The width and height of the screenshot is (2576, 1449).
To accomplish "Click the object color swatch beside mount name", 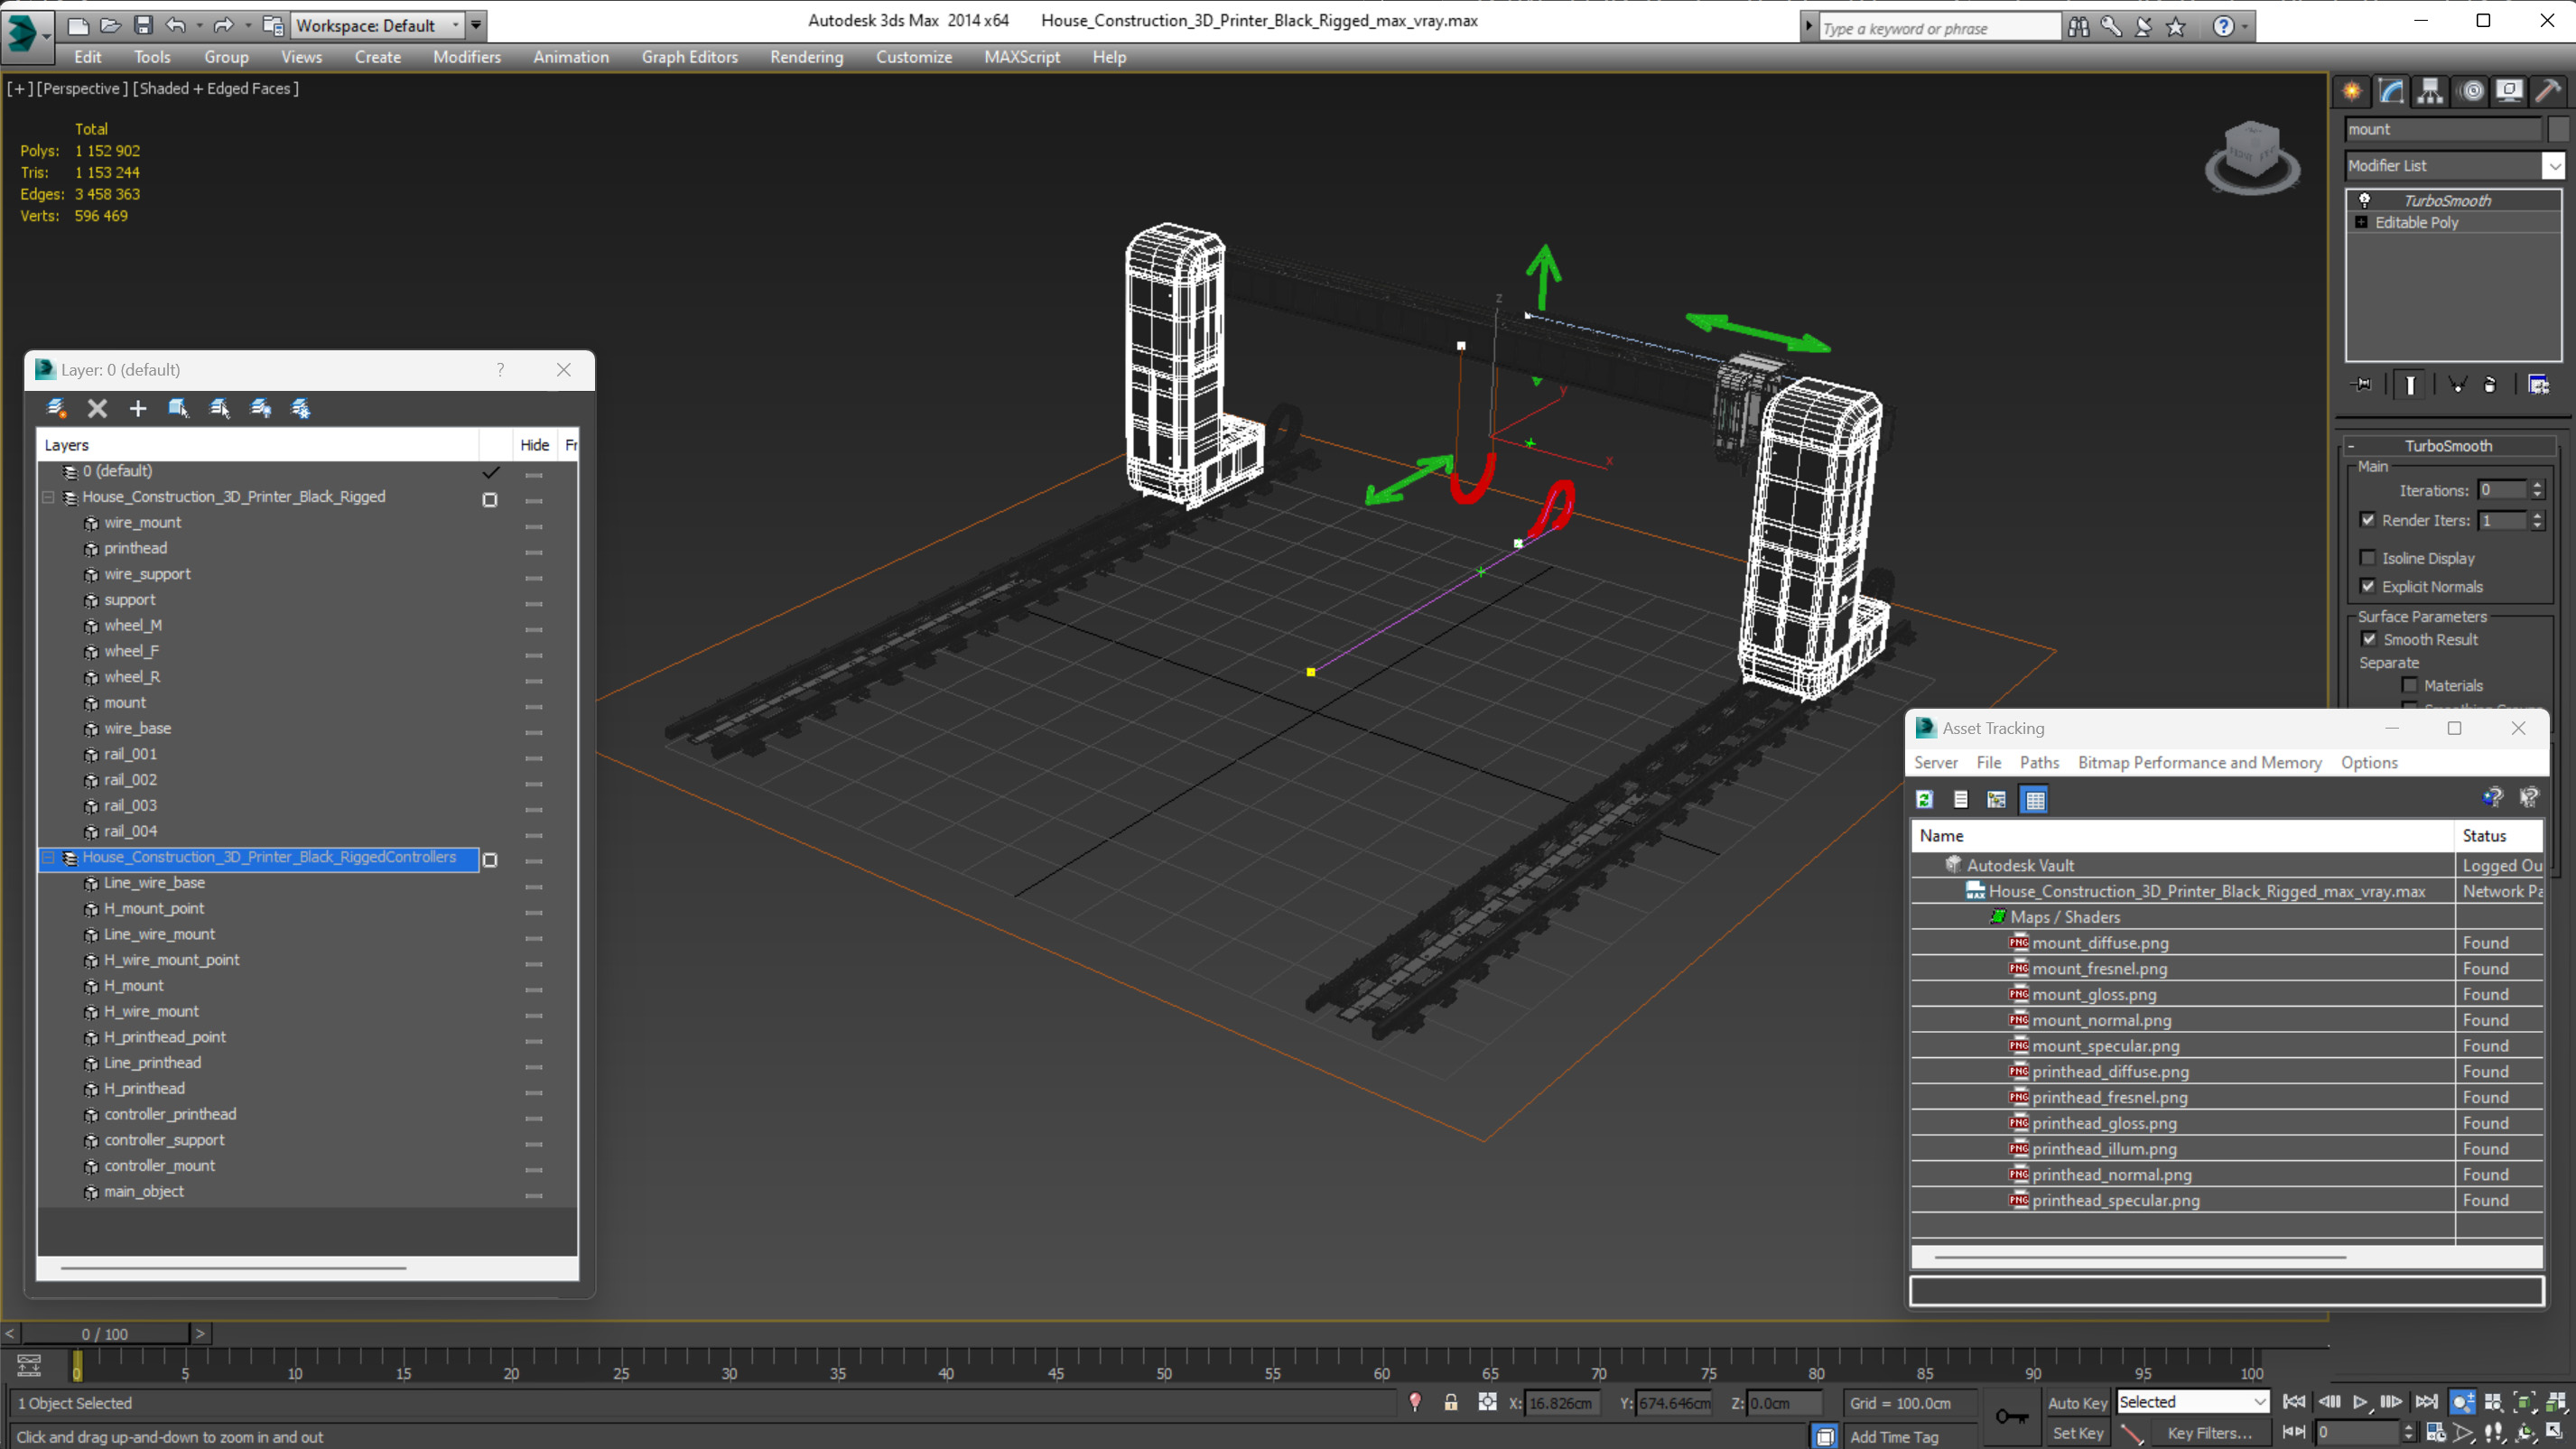I will [x=2557, y=129].
